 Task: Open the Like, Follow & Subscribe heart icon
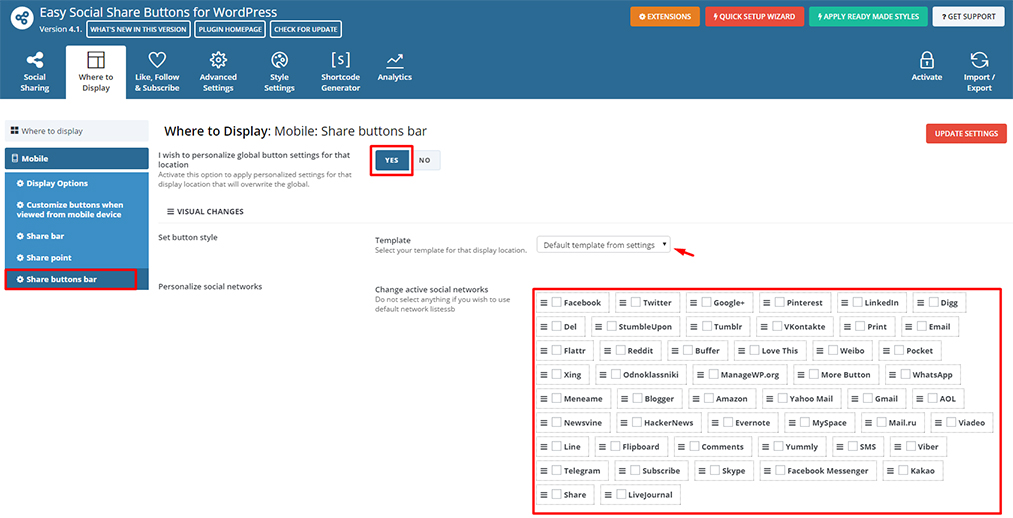157,60
